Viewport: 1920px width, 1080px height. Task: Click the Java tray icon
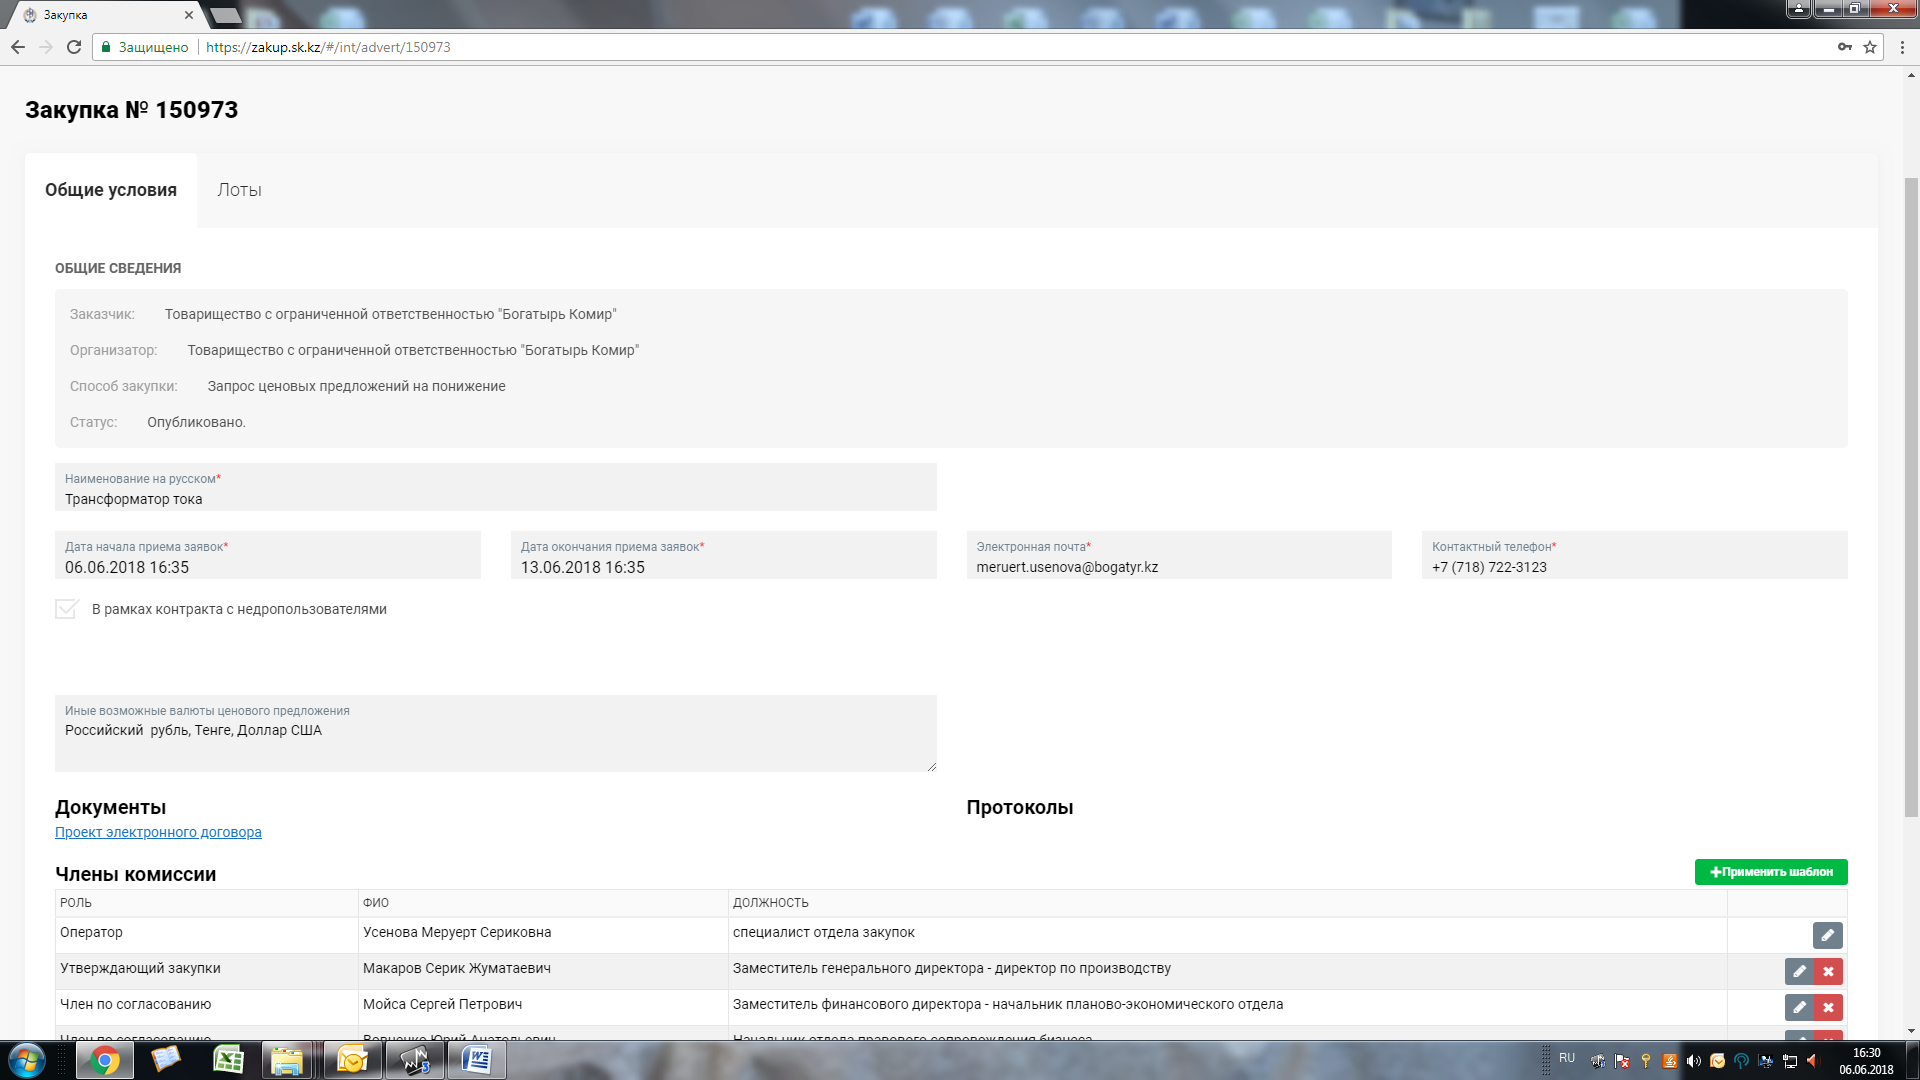[1670, 1061]
